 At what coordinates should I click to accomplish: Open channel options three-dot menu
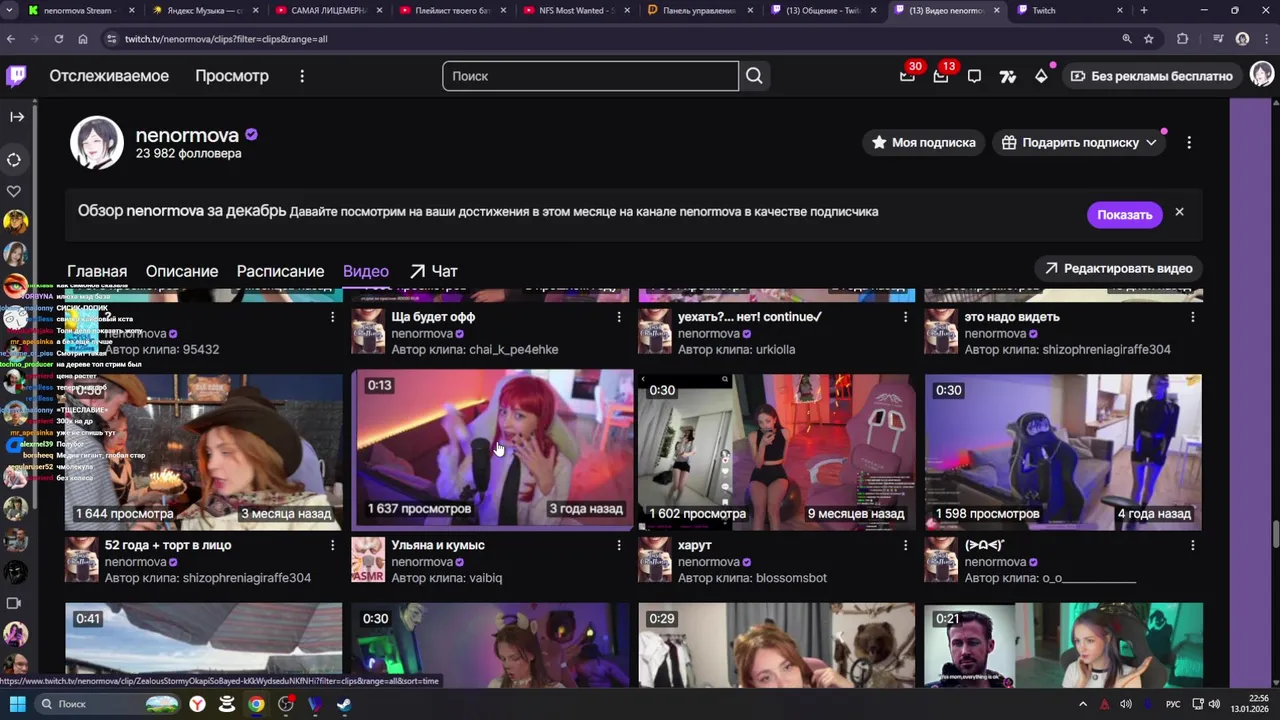point(1189,143)
